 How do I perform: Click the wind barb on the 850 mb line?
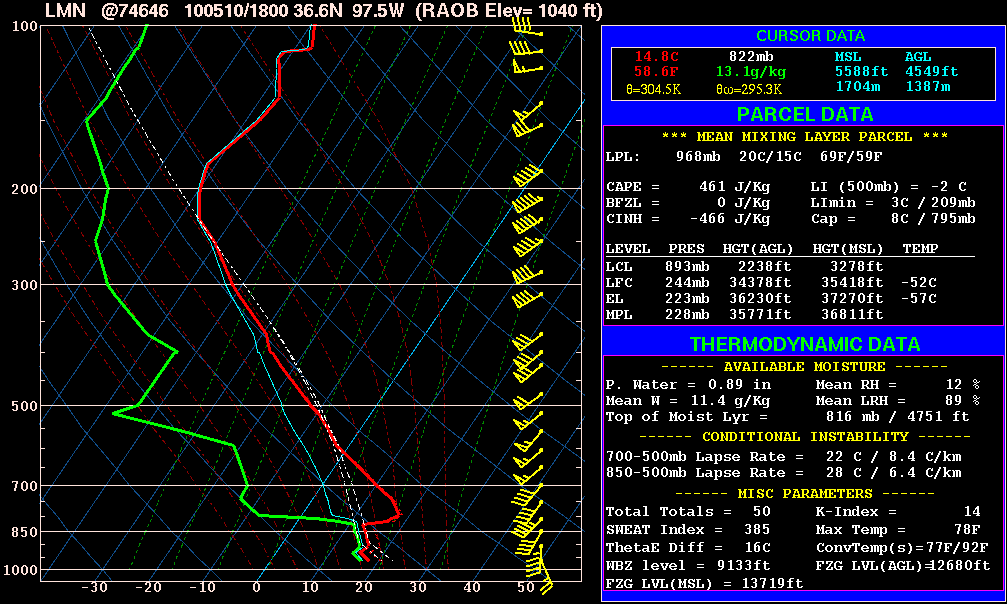[x=526, y=530]
